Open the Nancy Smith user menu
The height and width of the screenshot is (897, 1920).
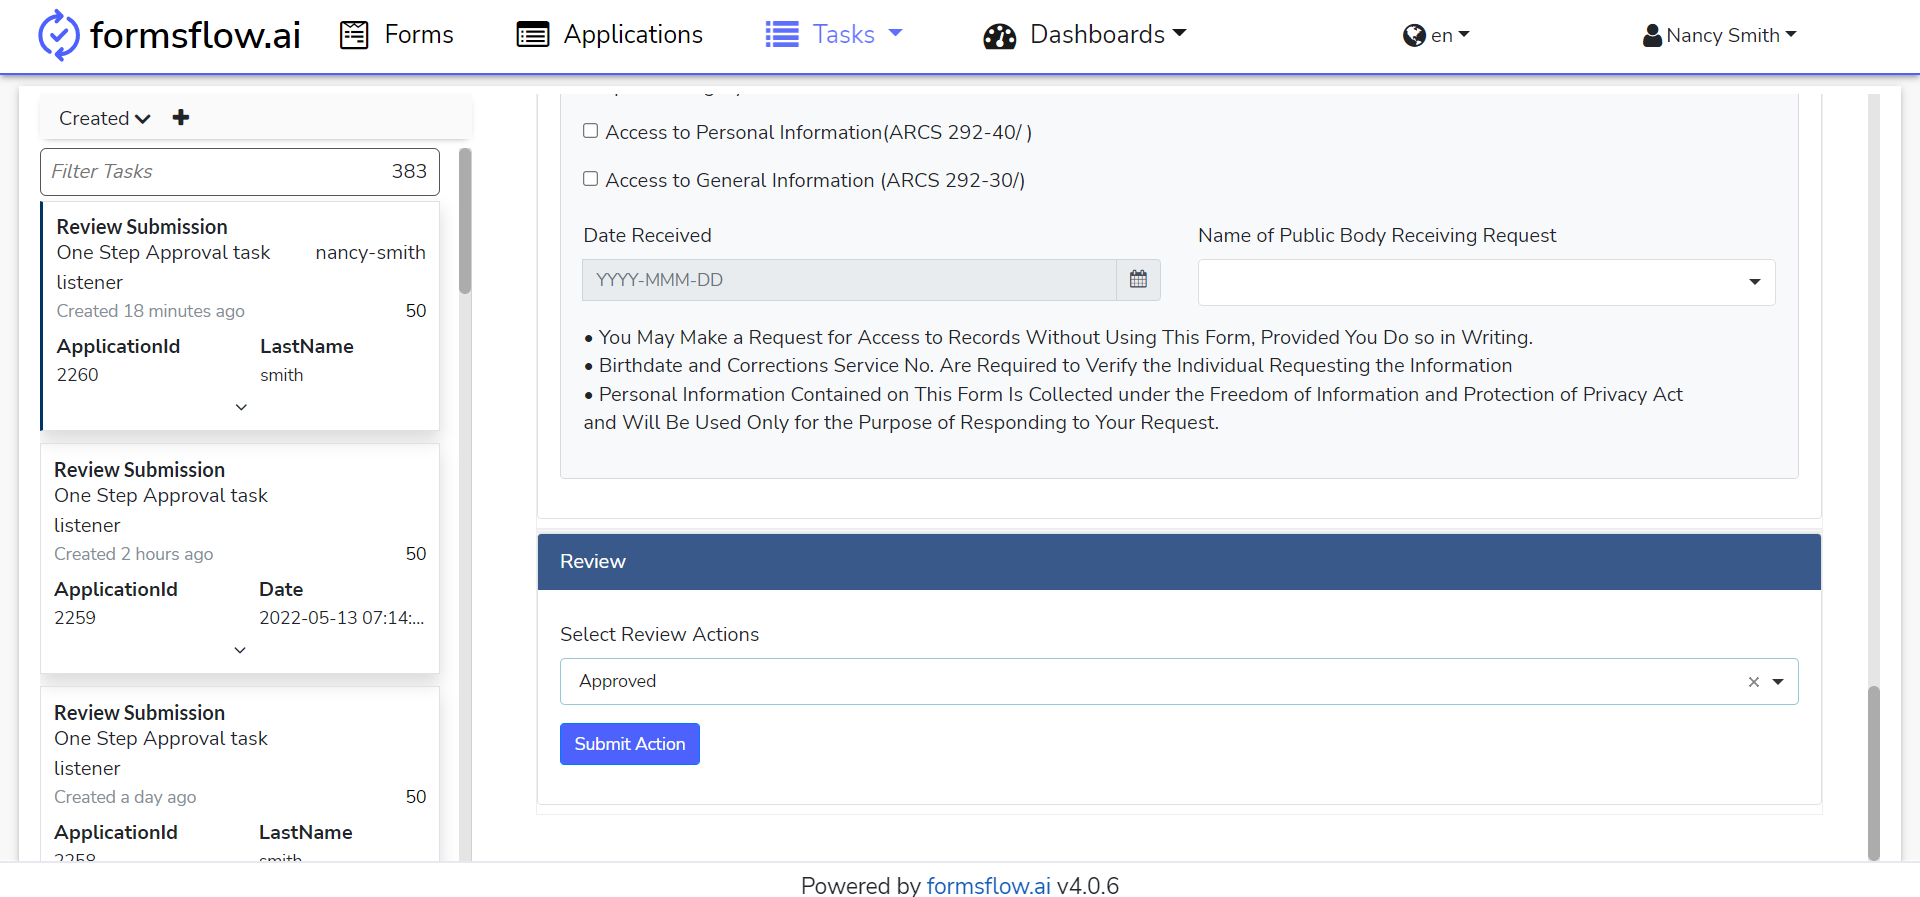click(1731, 36)
